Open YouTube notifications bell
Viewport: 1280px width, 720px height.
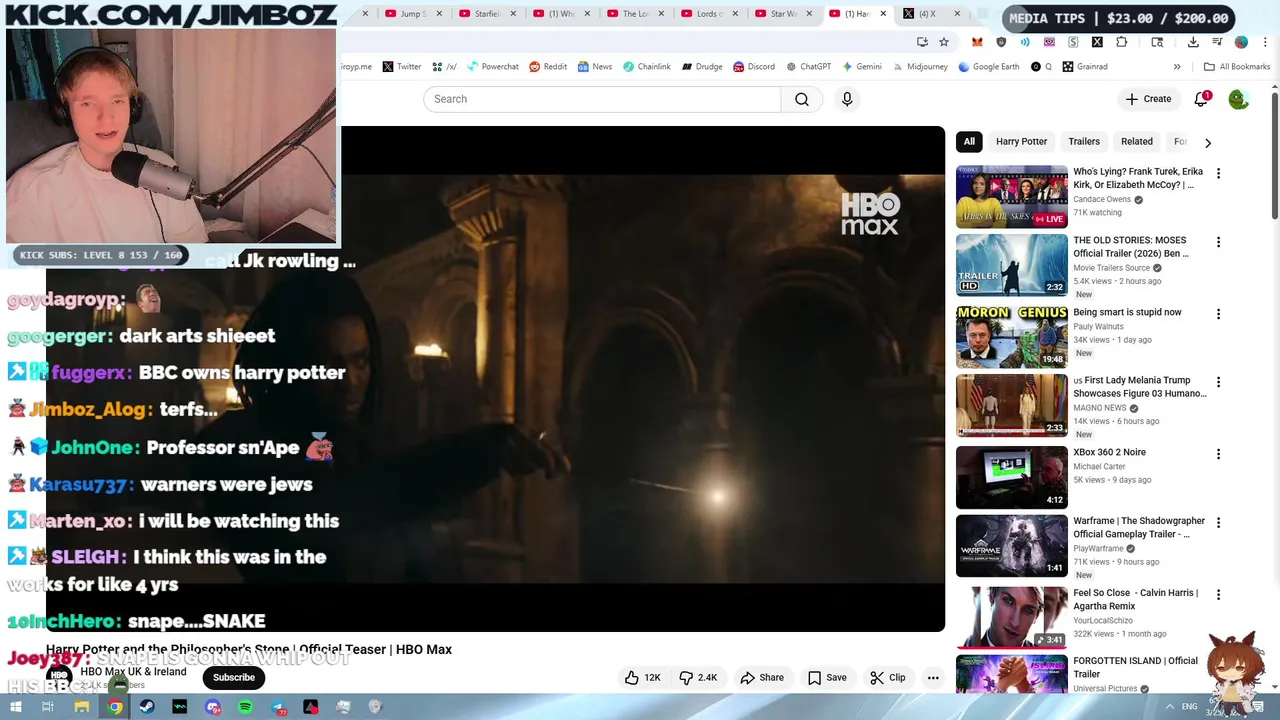tap(1201, 99)
